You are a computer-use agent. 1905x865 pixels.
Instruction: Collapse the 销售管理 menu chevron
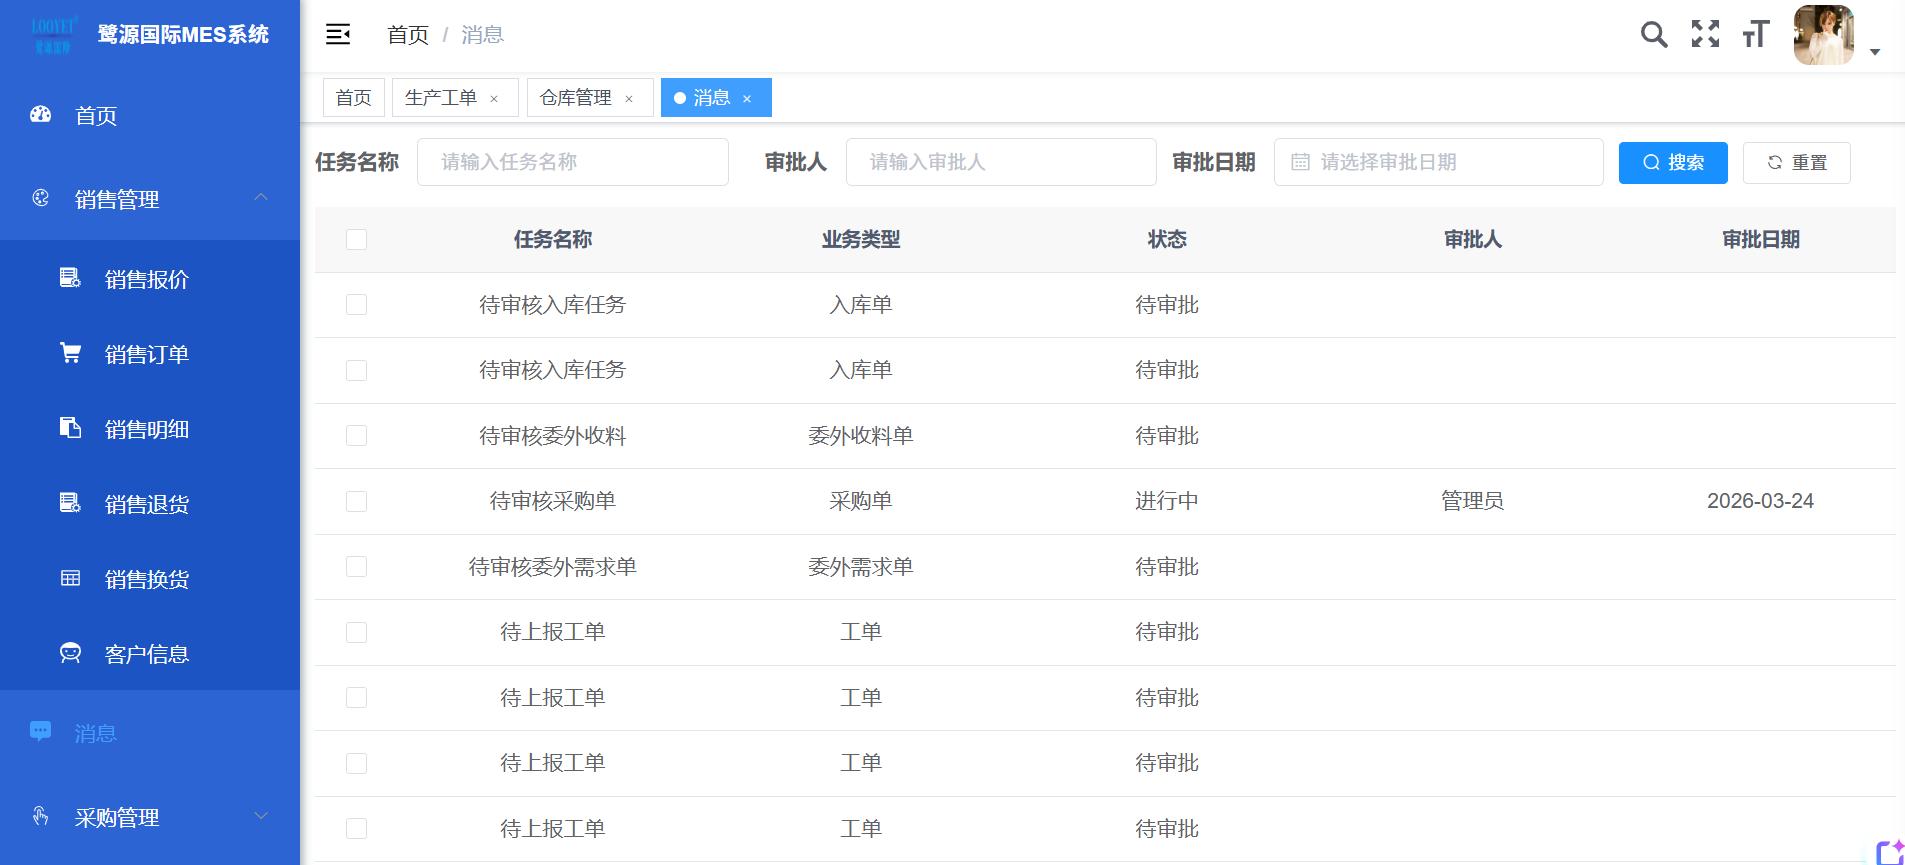click(x=261, y=198)
